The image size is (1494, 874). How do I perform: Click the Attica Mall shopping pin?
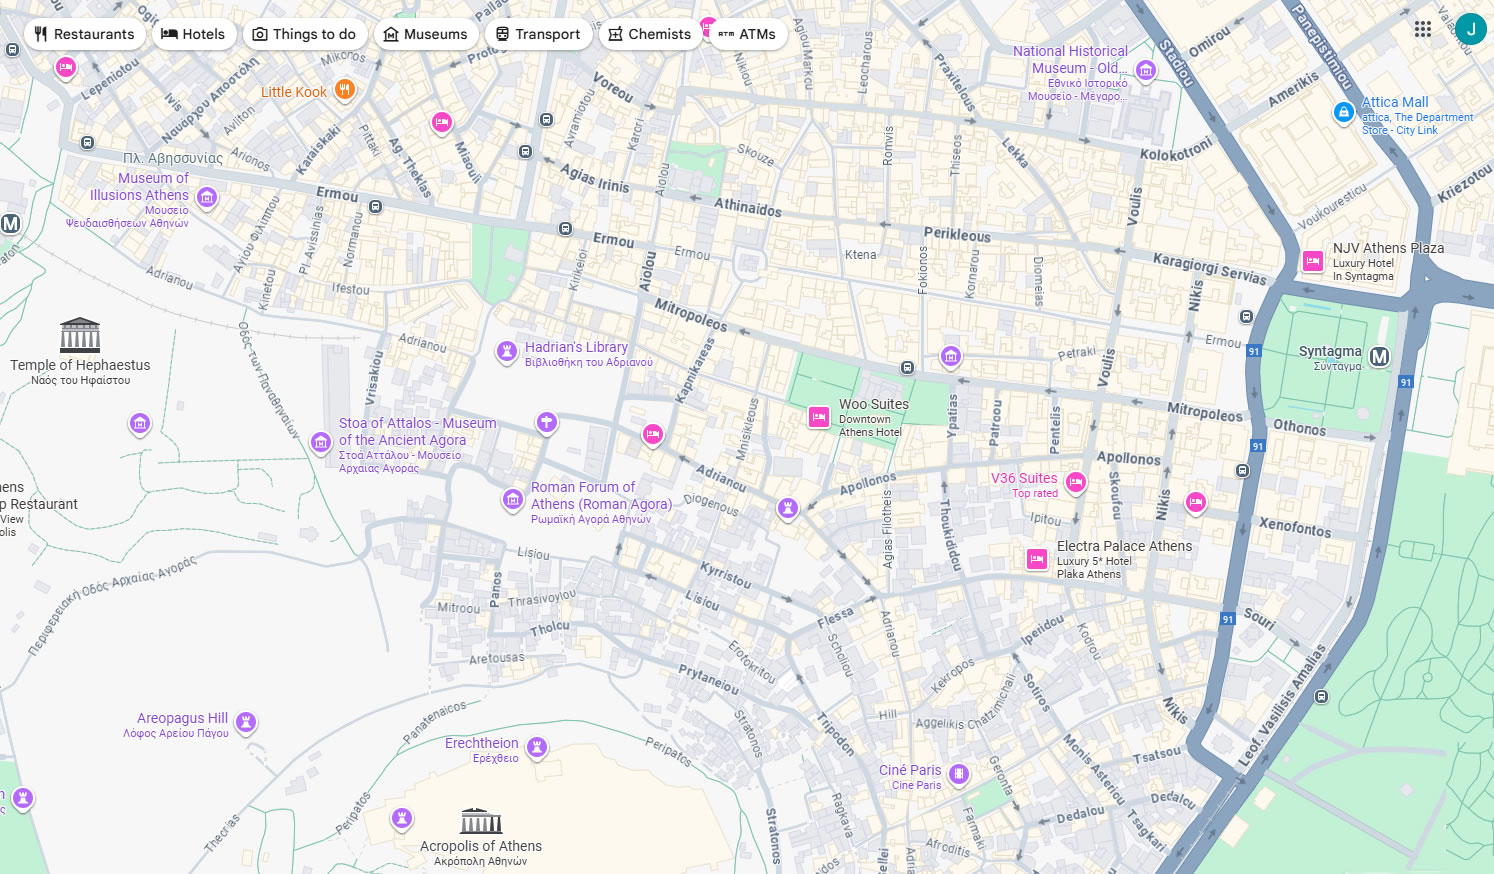click(x=1344, y=113)
